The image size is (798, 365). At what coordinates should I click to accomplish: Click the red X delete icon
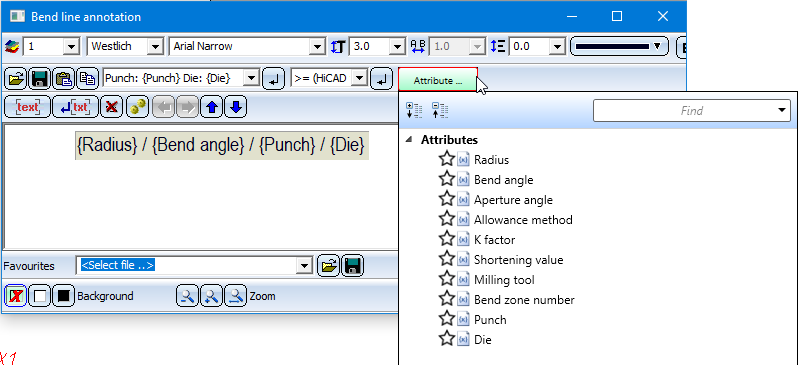(x=111, y=107)
